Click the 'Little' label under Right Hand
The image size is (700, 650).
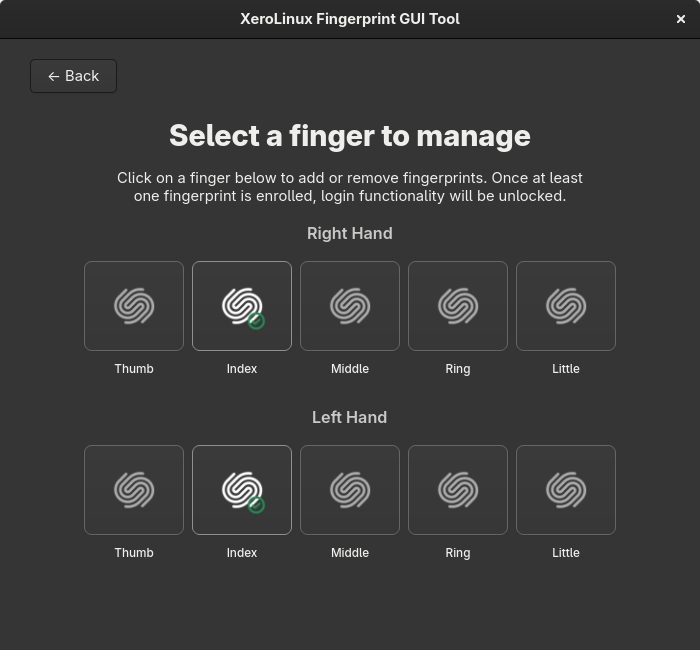tap(566, 369)
